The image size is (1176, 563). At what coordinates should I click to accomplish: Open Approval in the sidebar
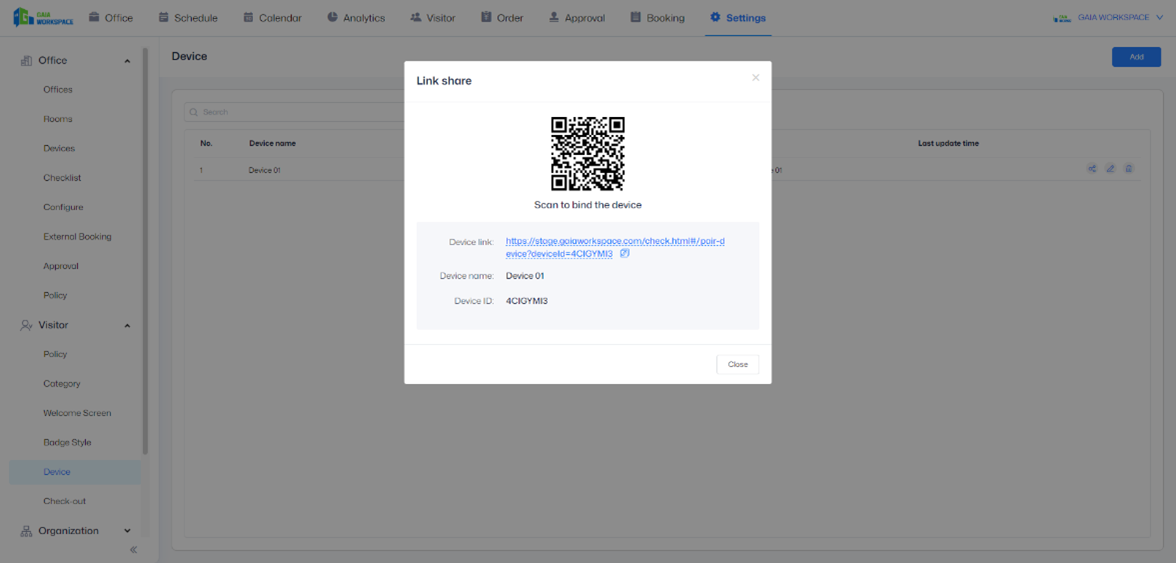click(61, 266)
